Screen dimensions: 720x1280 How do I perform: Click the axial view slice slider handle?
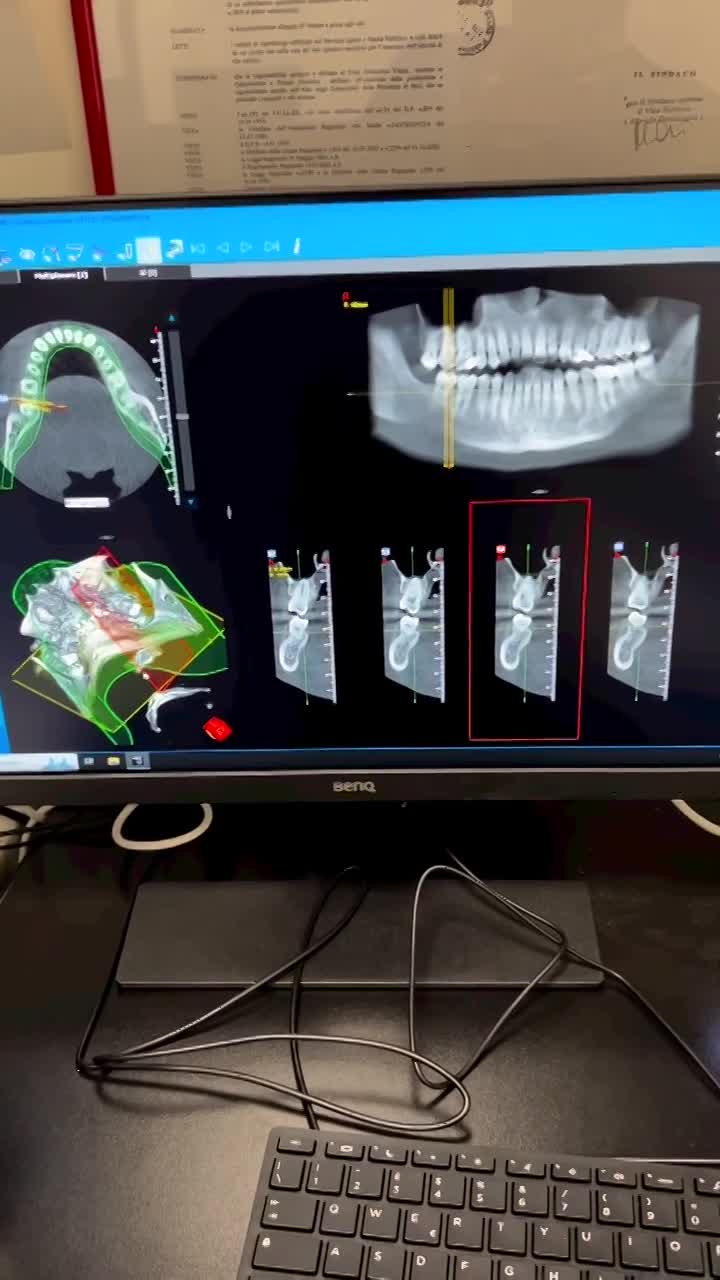coord(182,415)
